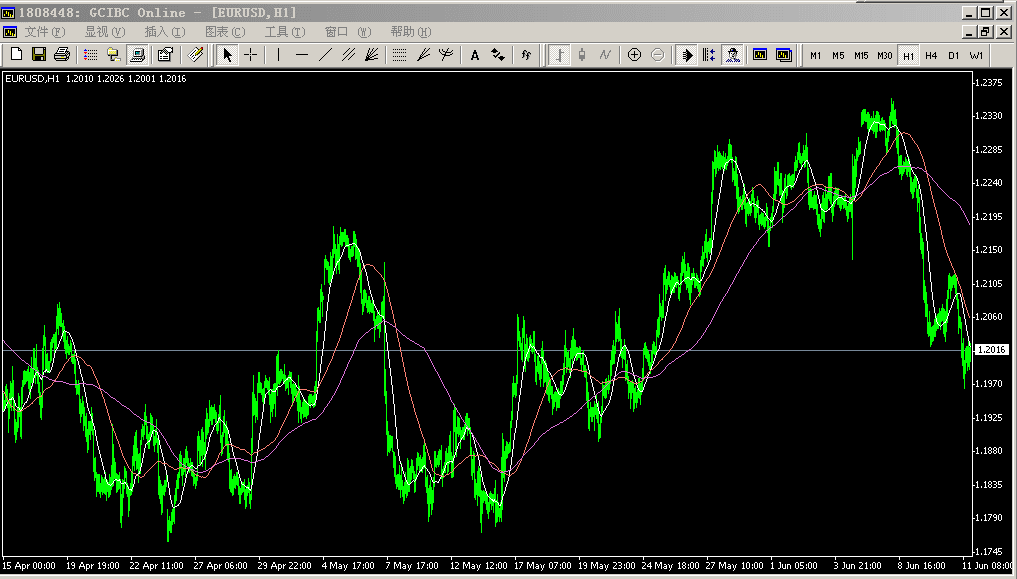
Task: Toggle the Terminal window button
Action: [x=138, y=55]
